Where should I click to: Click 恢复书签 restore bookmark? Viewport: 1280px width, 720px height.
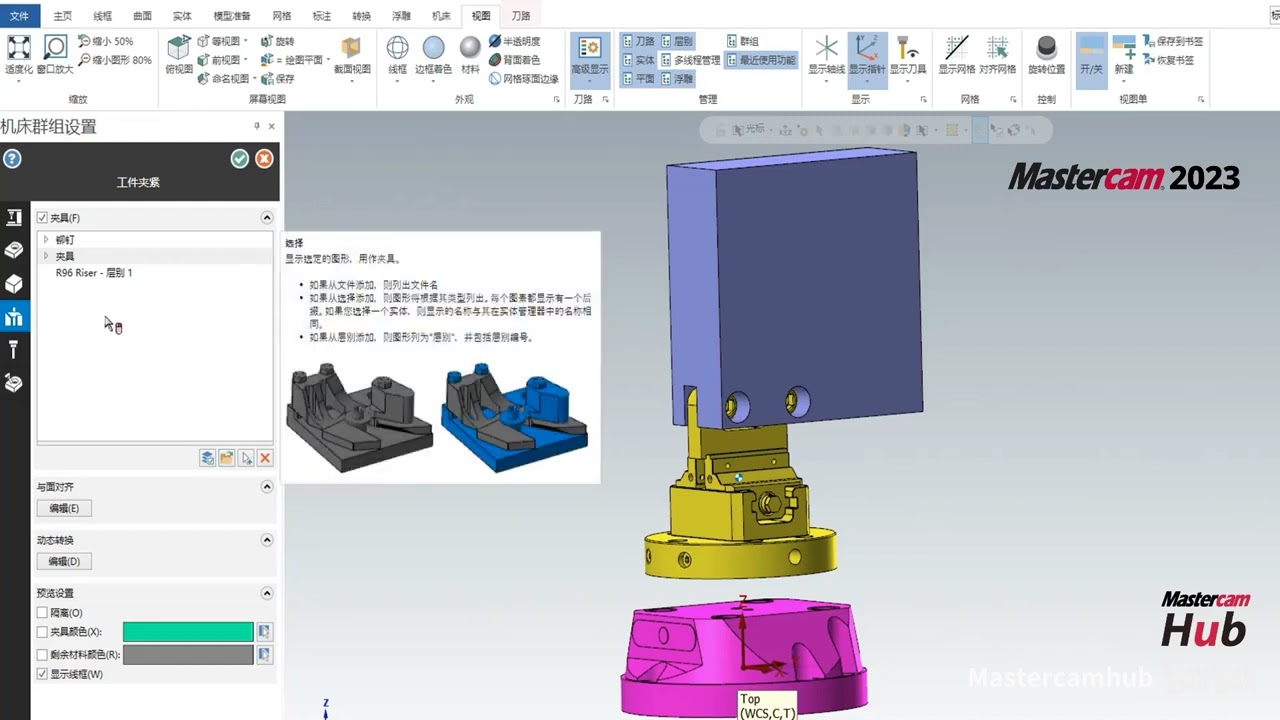(1167, 60)
